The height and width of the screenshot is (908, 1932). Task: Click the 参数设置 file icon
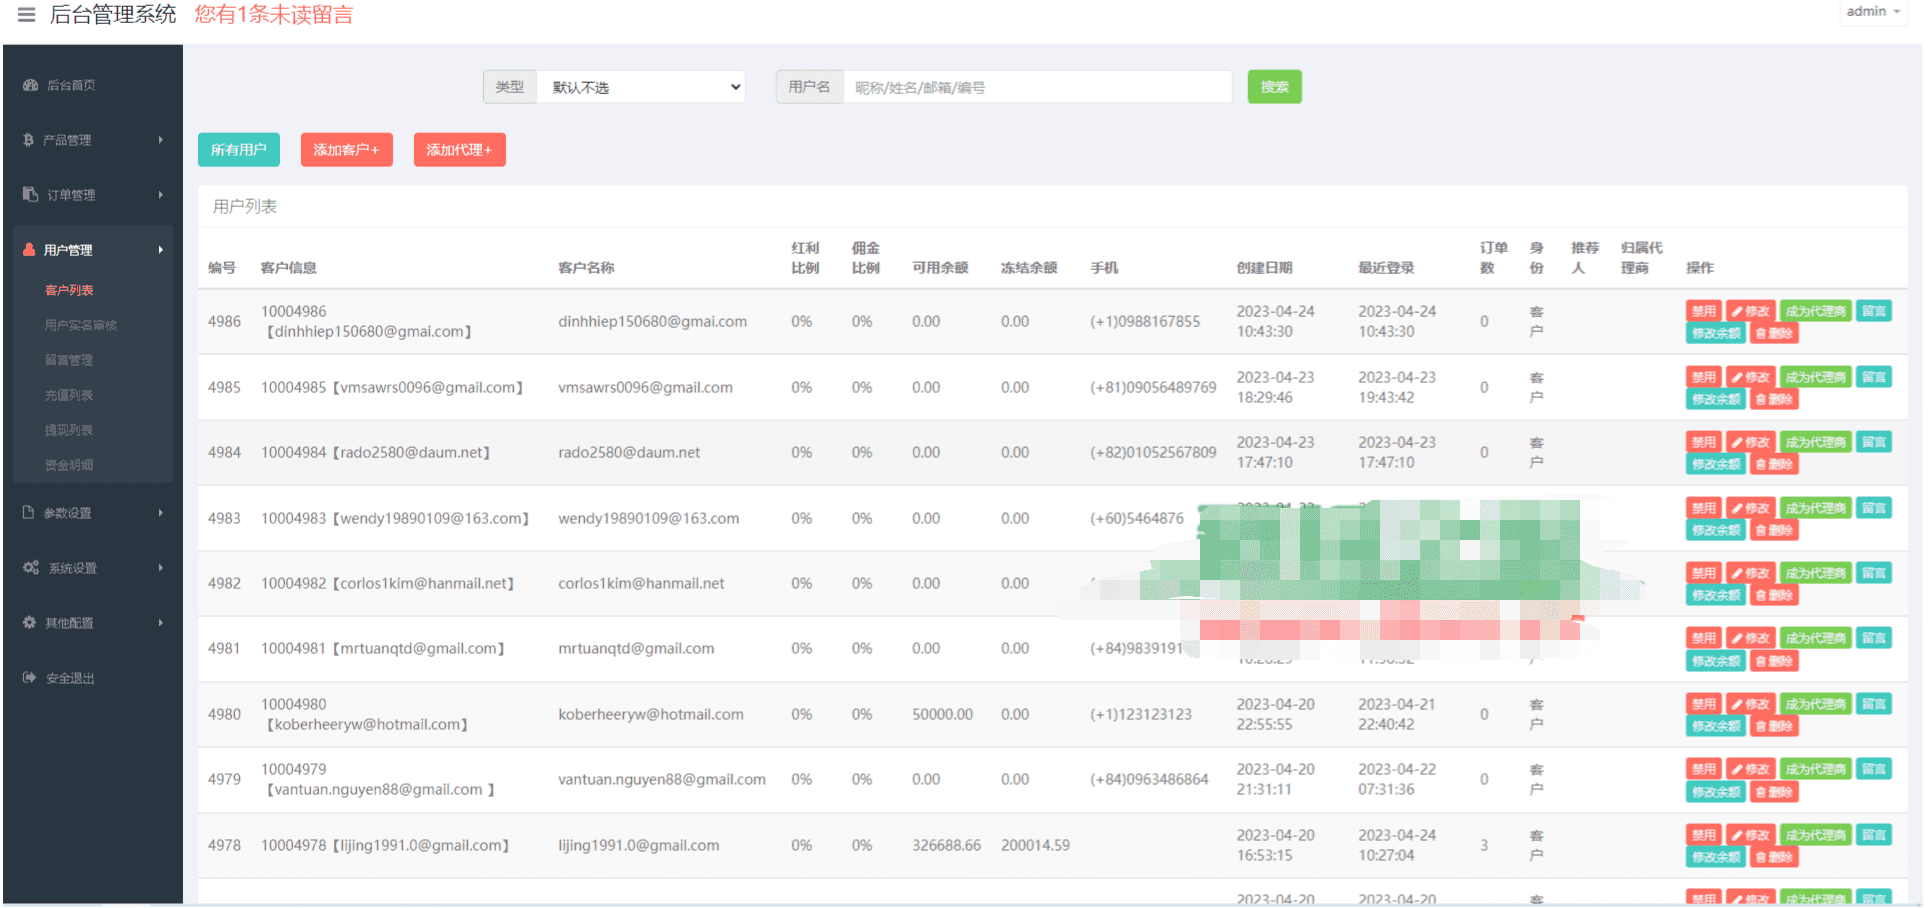click(x=29, y=513)
